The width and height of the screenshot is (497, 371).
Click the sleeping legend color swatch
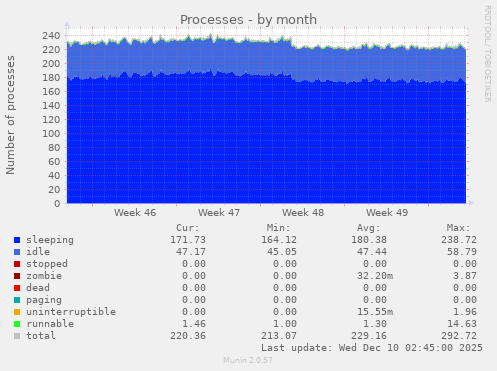(17, 240)
